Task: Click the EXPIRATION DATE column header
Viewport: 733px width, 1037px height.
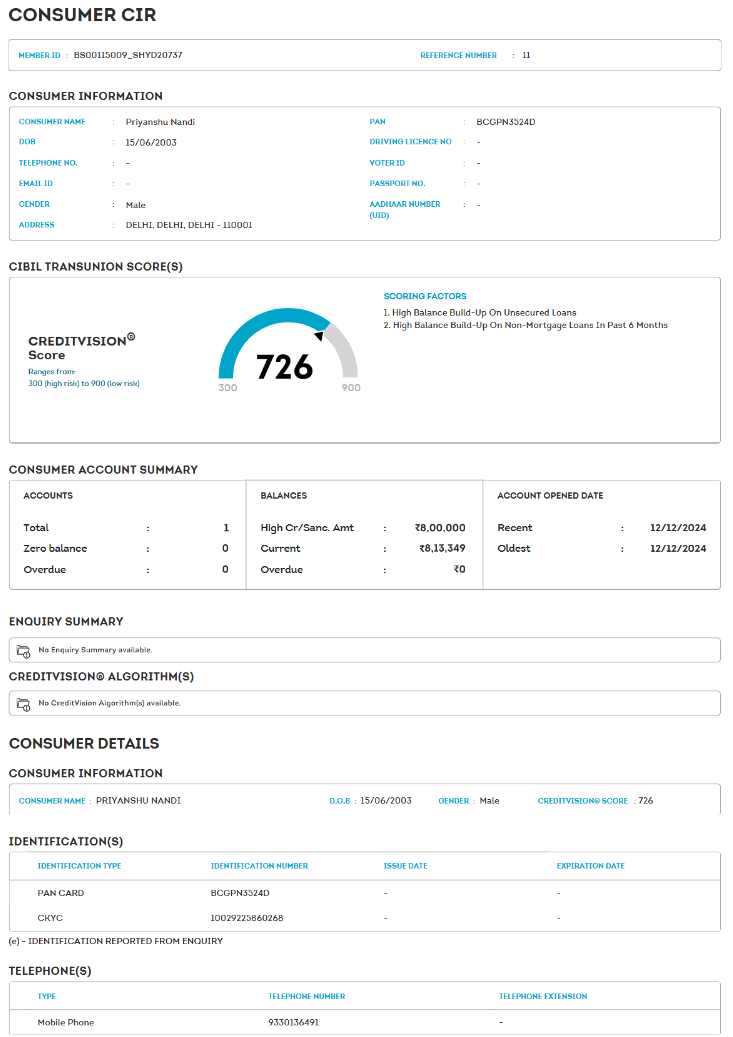Action: [x=591, y=866]
